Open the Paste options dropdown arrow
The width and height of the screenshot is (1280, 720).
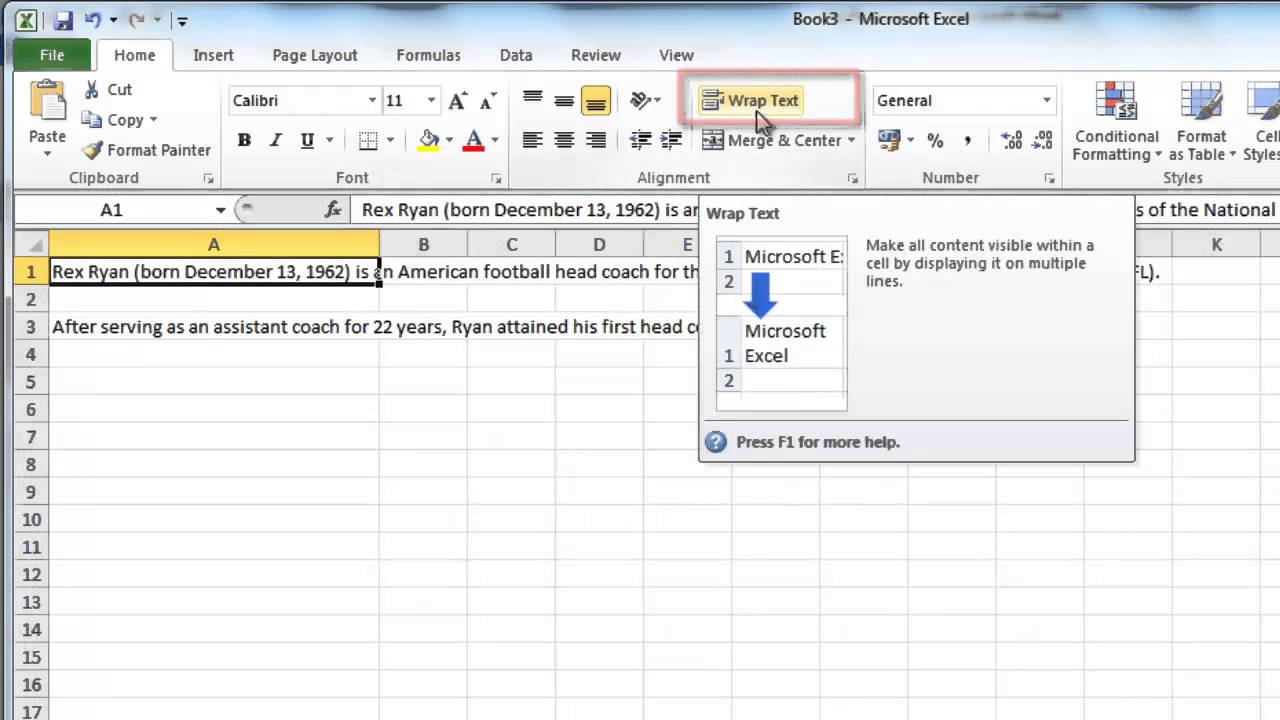click(x=47, y=153)
